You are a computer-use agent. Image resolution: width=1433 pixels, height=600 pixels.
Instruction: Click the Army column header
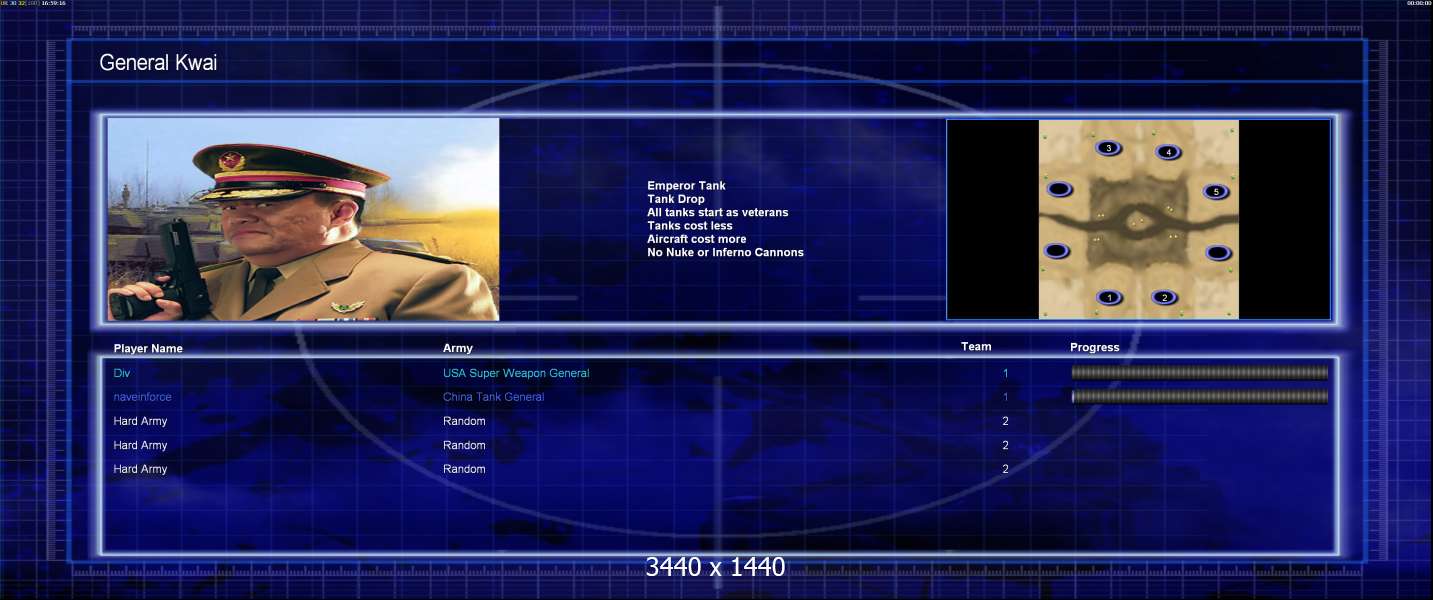click(x=458, y=348)
